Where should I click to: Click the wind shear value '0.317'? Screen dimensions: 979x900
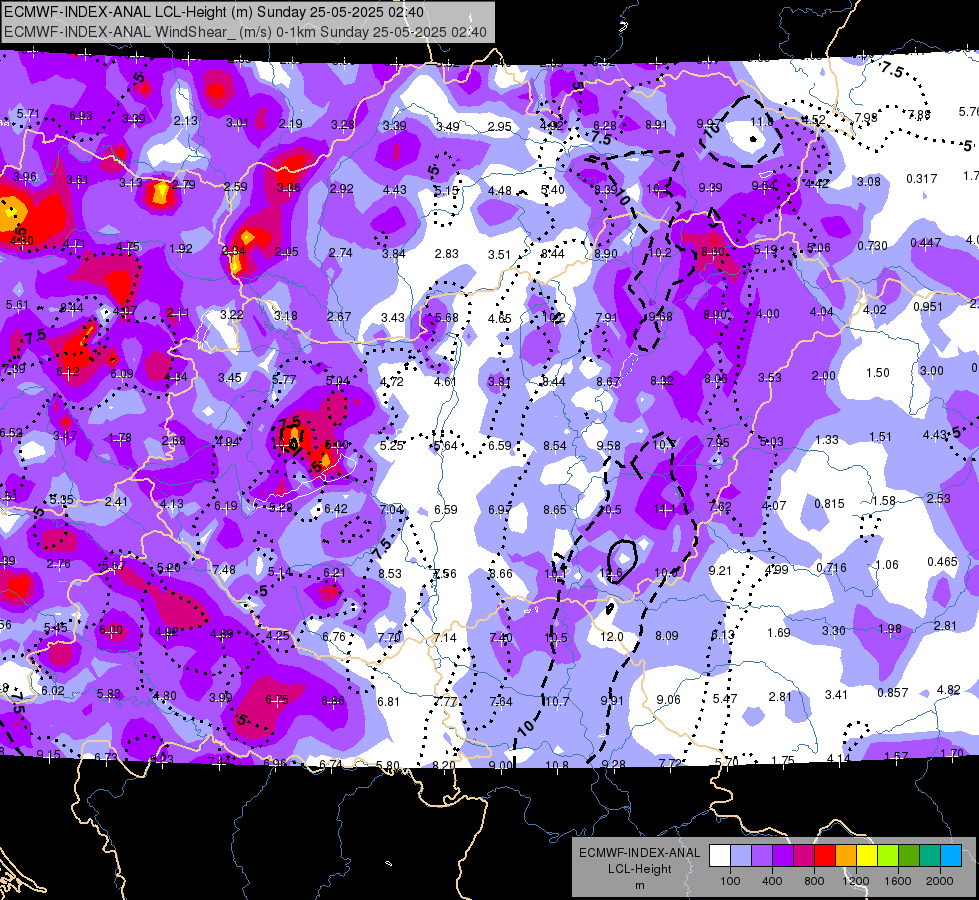(x=922, y=179)
